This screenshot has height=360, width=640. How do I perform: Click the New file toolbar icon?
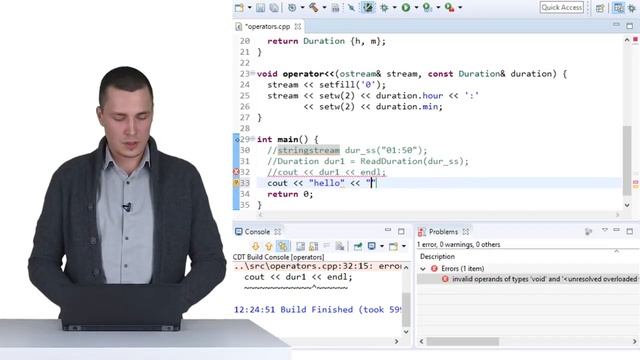pyautogui.click(x=240, y=7)
